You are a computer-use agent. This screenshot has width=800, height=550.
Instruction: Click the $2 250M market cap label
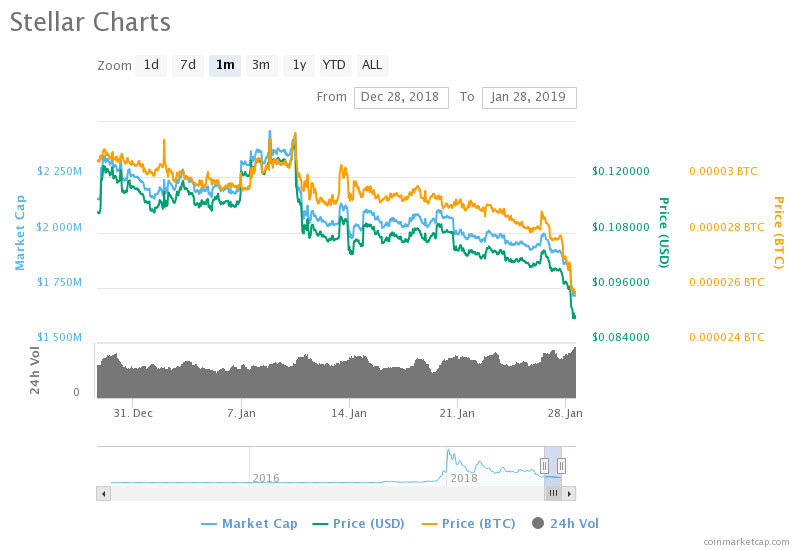59,171
